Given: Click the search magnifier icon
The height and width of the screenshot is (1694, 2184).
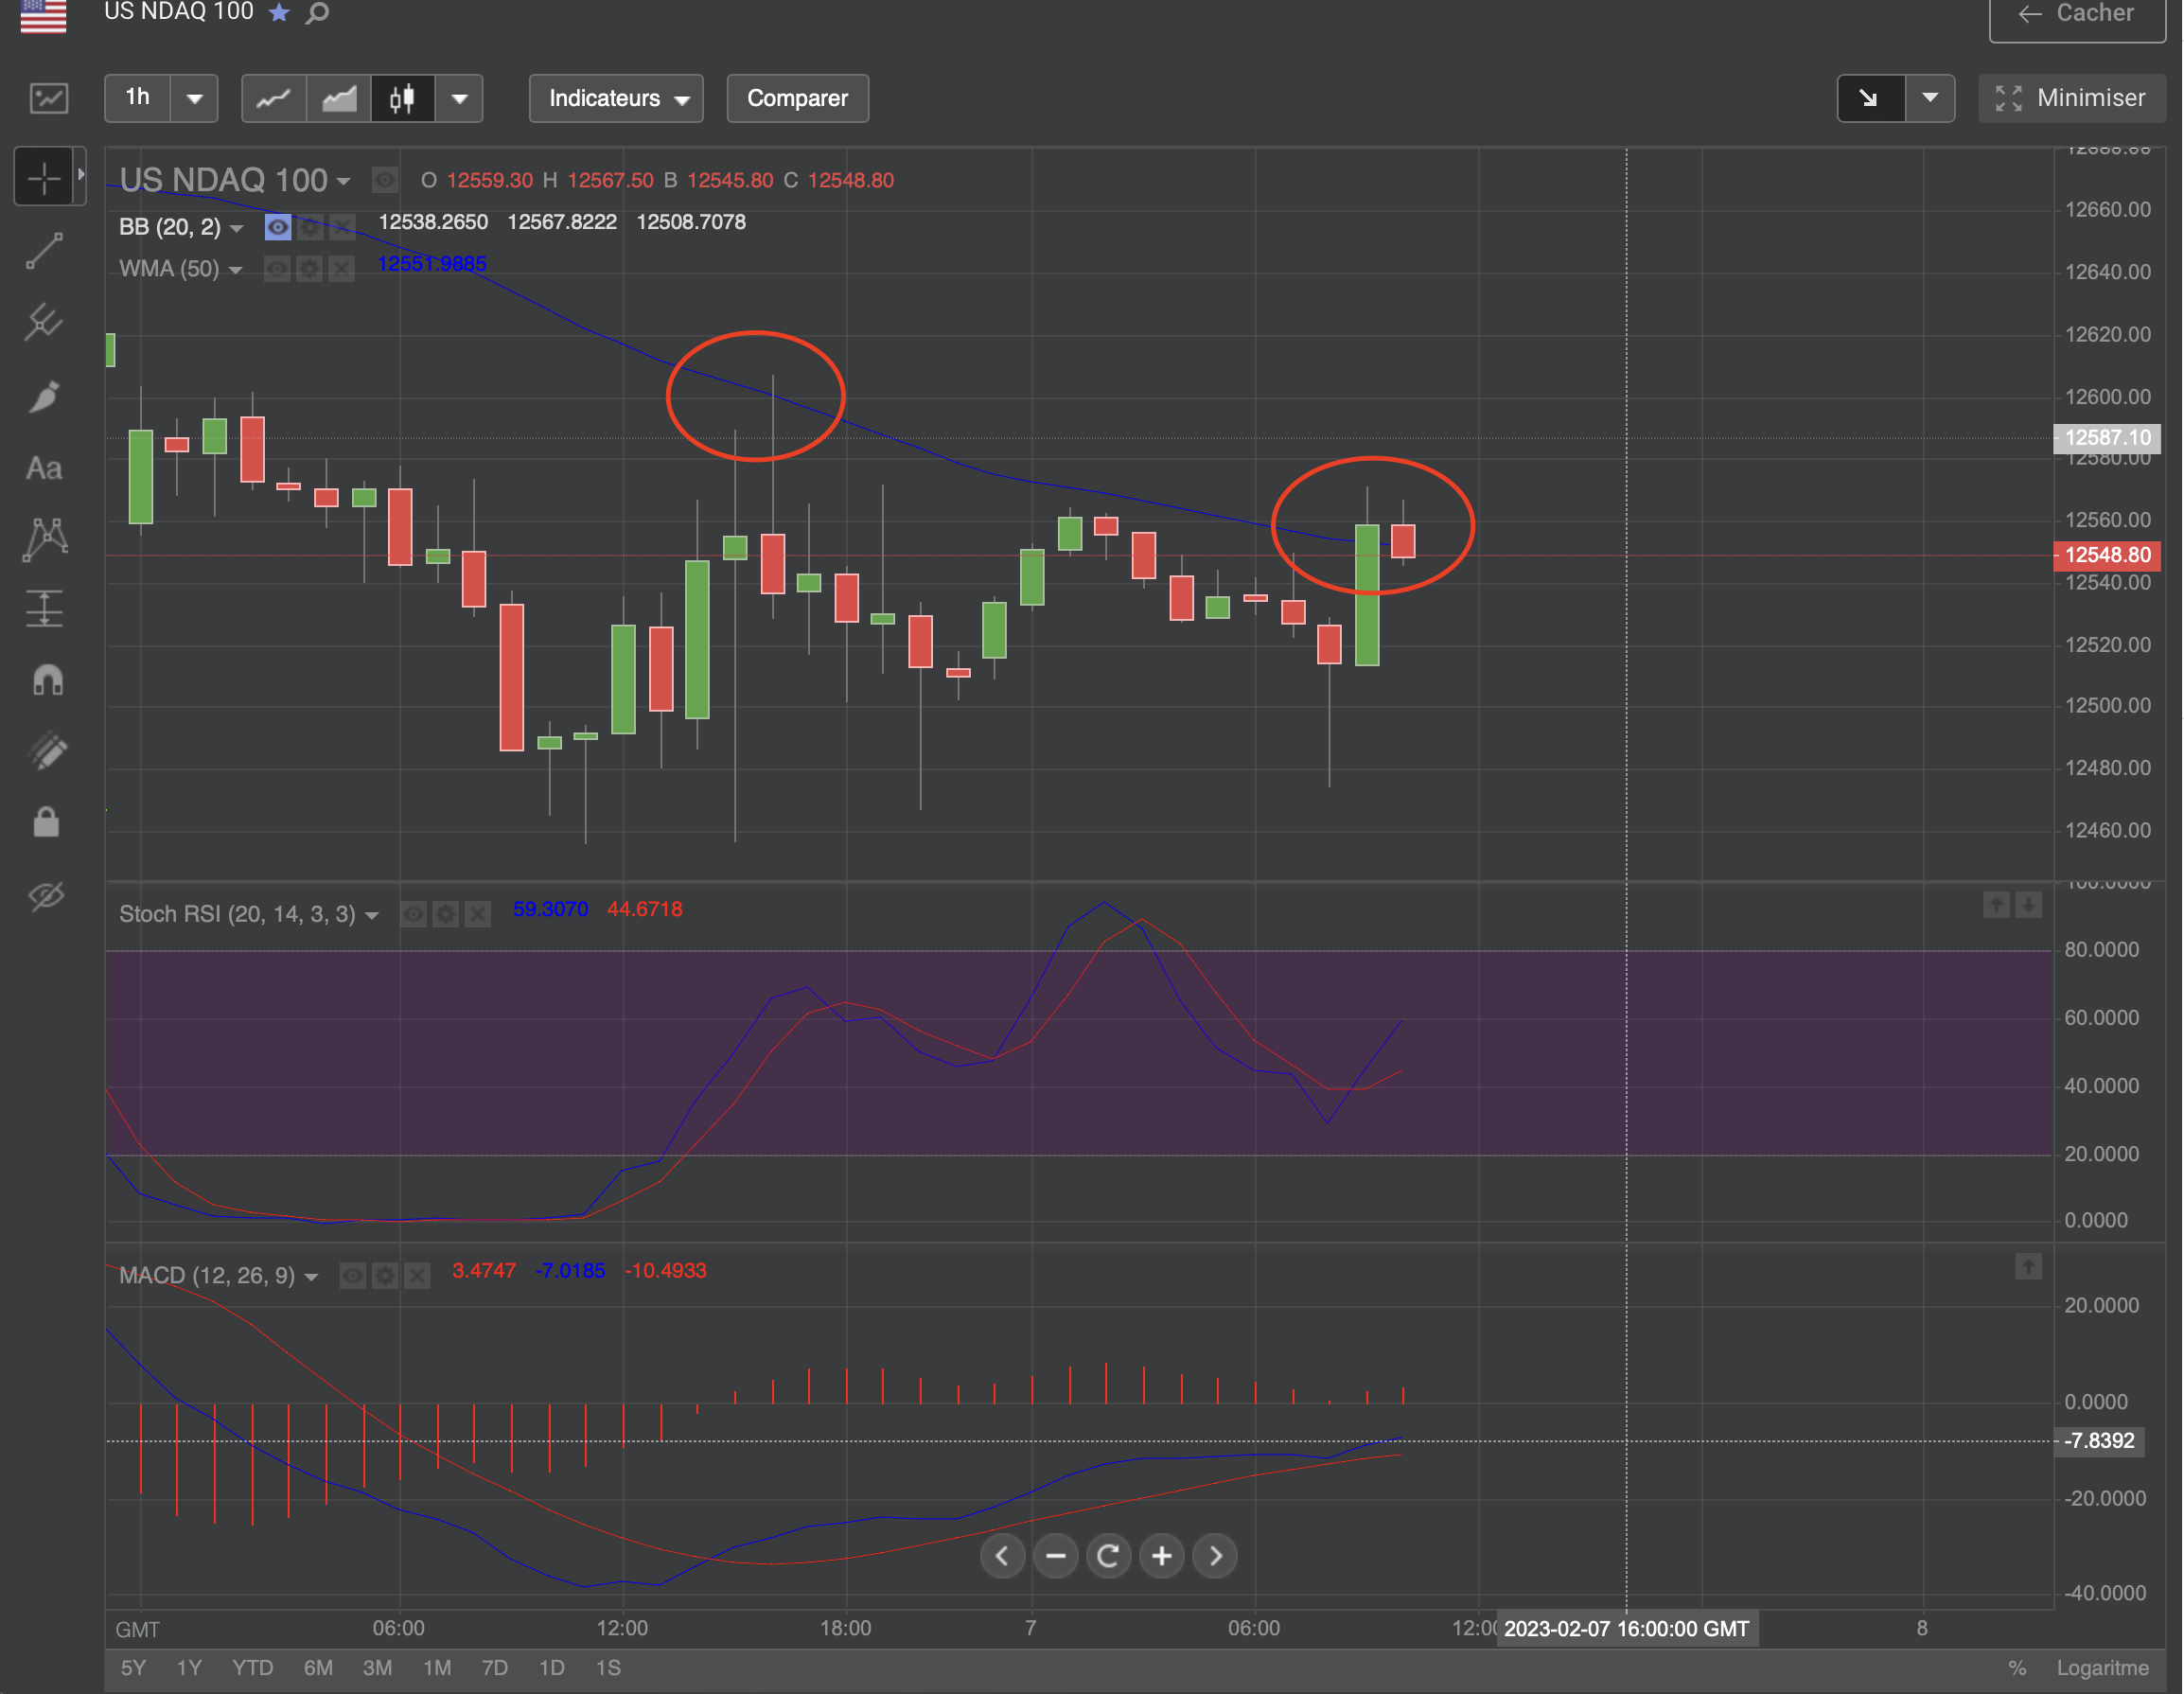Looking at the screenshot, I should coord(318,13).
